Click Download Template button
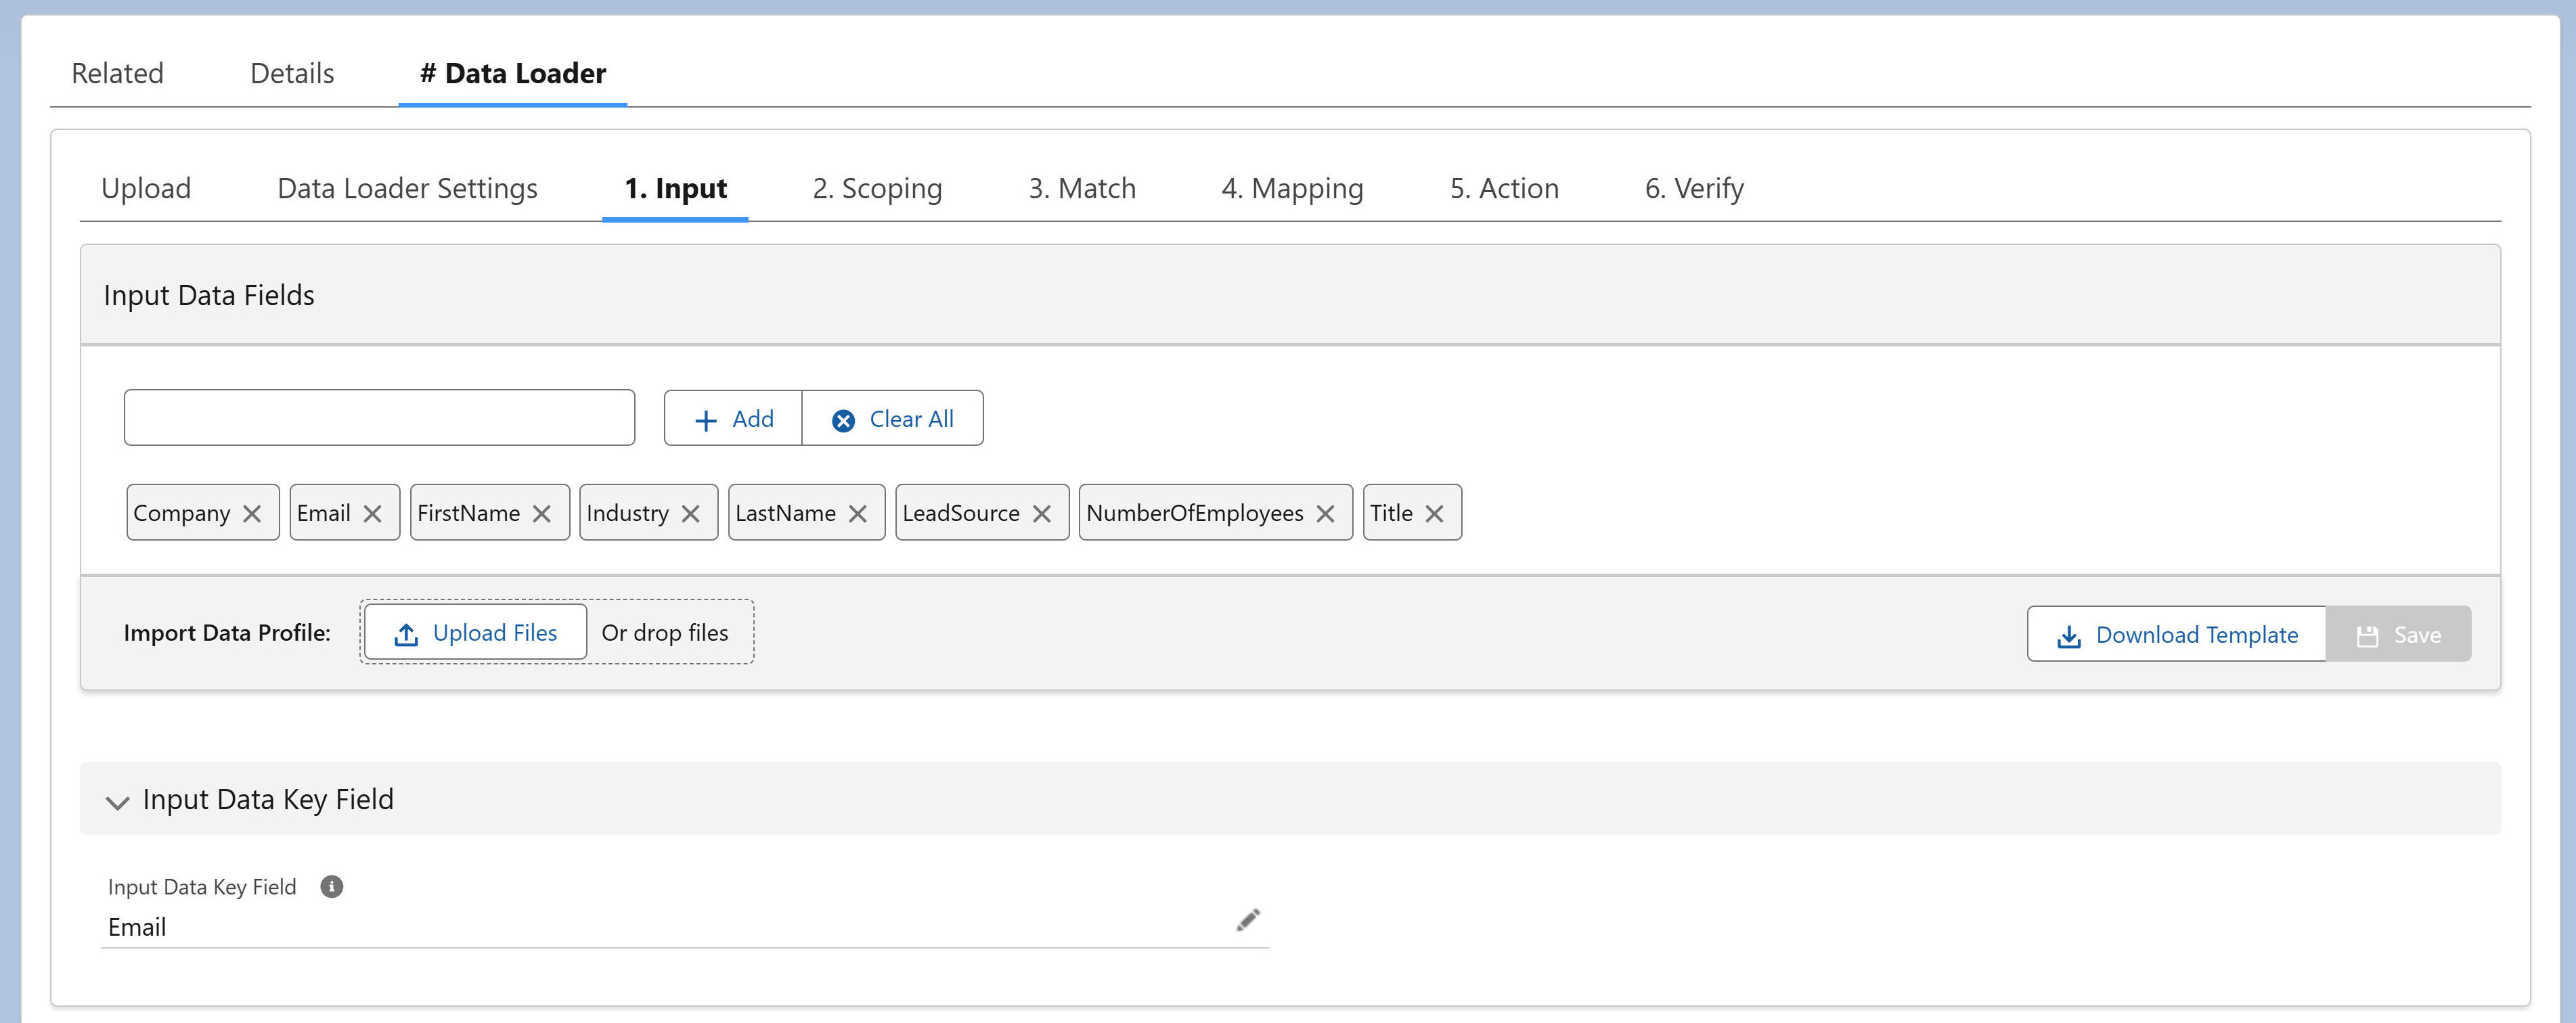 [2176, 635]
